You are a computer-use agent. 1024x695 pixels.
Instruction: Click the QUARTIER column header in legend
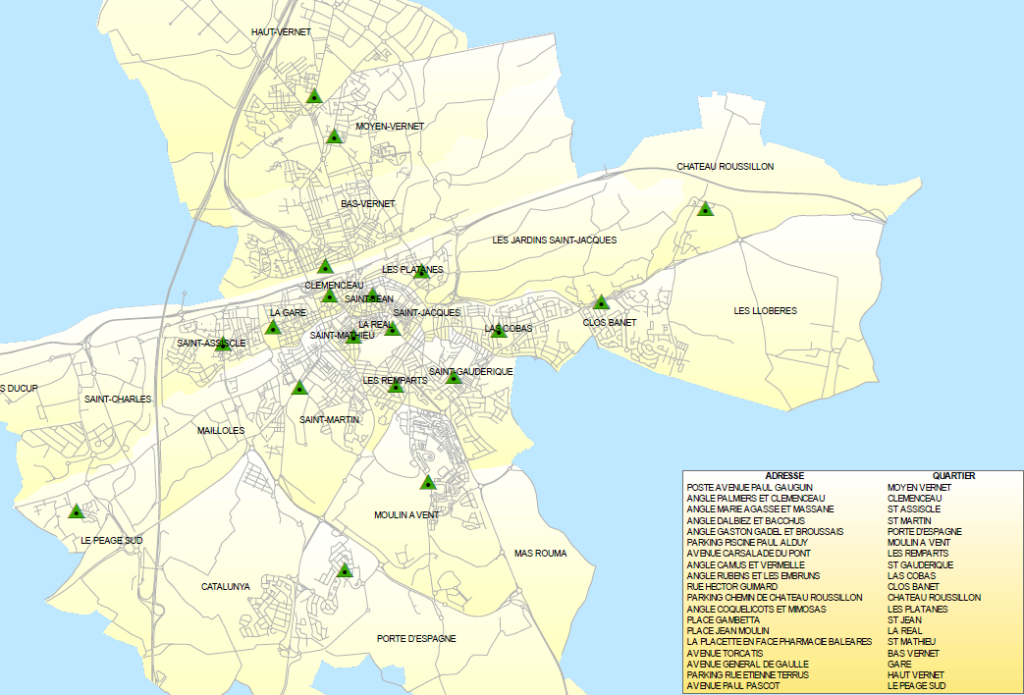[x=953, y=476]
